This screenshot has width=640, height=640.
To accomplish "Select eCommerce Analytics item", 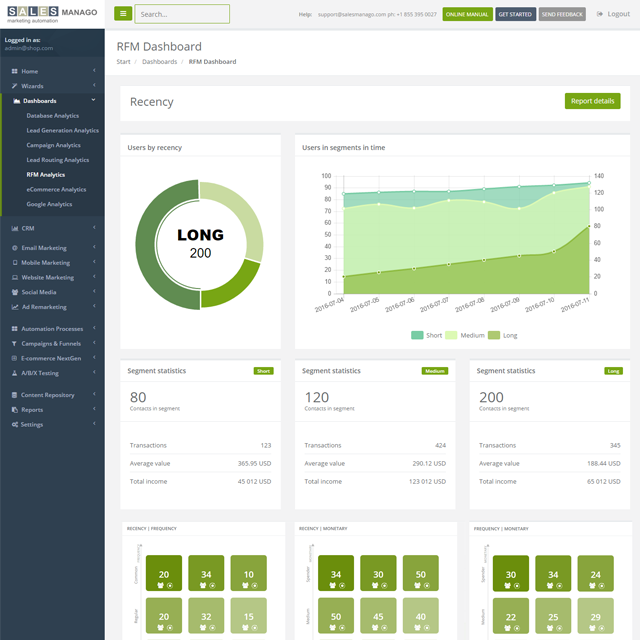I will click(x=56, y=189).
